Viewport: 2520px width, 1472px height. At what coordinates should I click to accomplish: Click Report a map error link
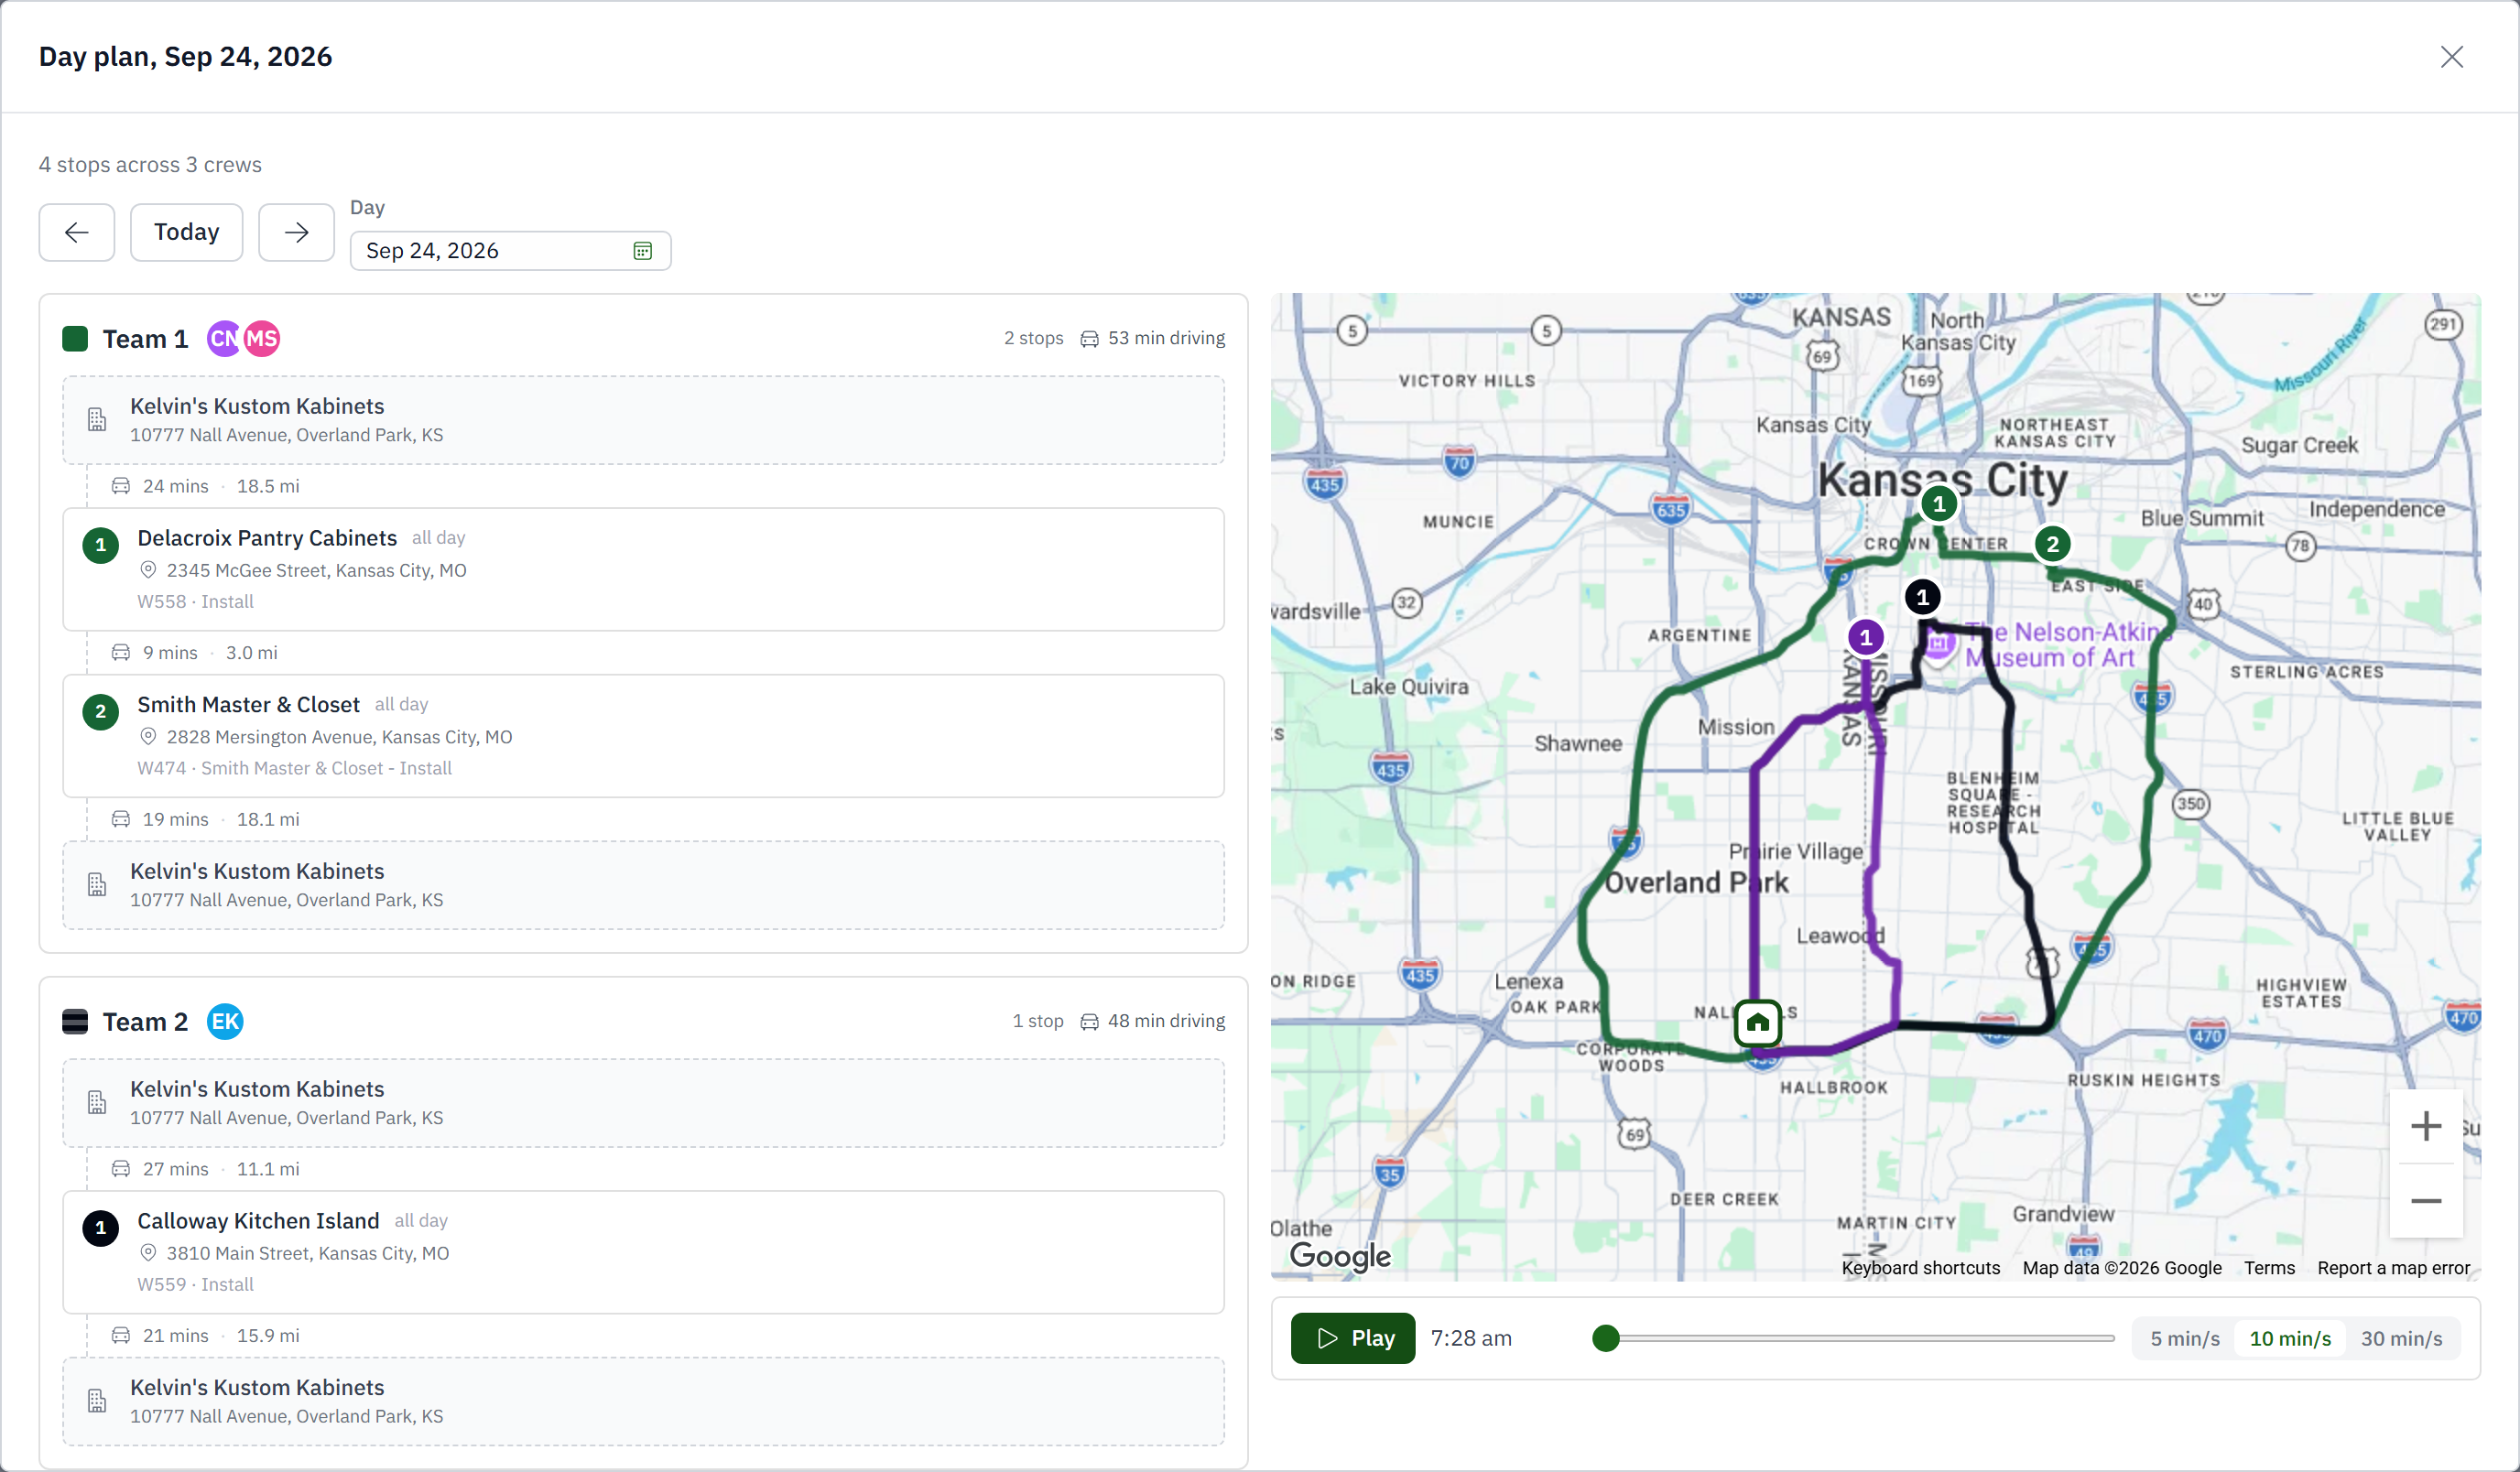[x=2393, y=1268]
